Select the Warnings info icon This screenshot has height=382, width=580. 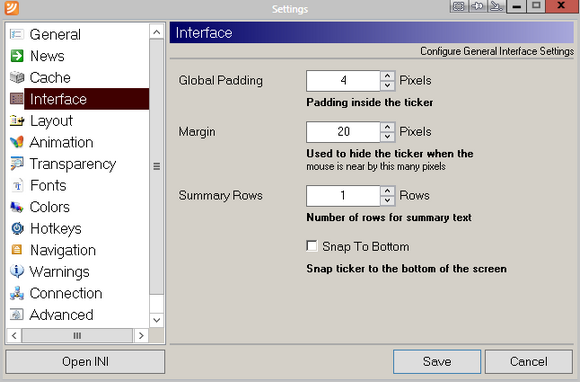[x=17, y=271]
